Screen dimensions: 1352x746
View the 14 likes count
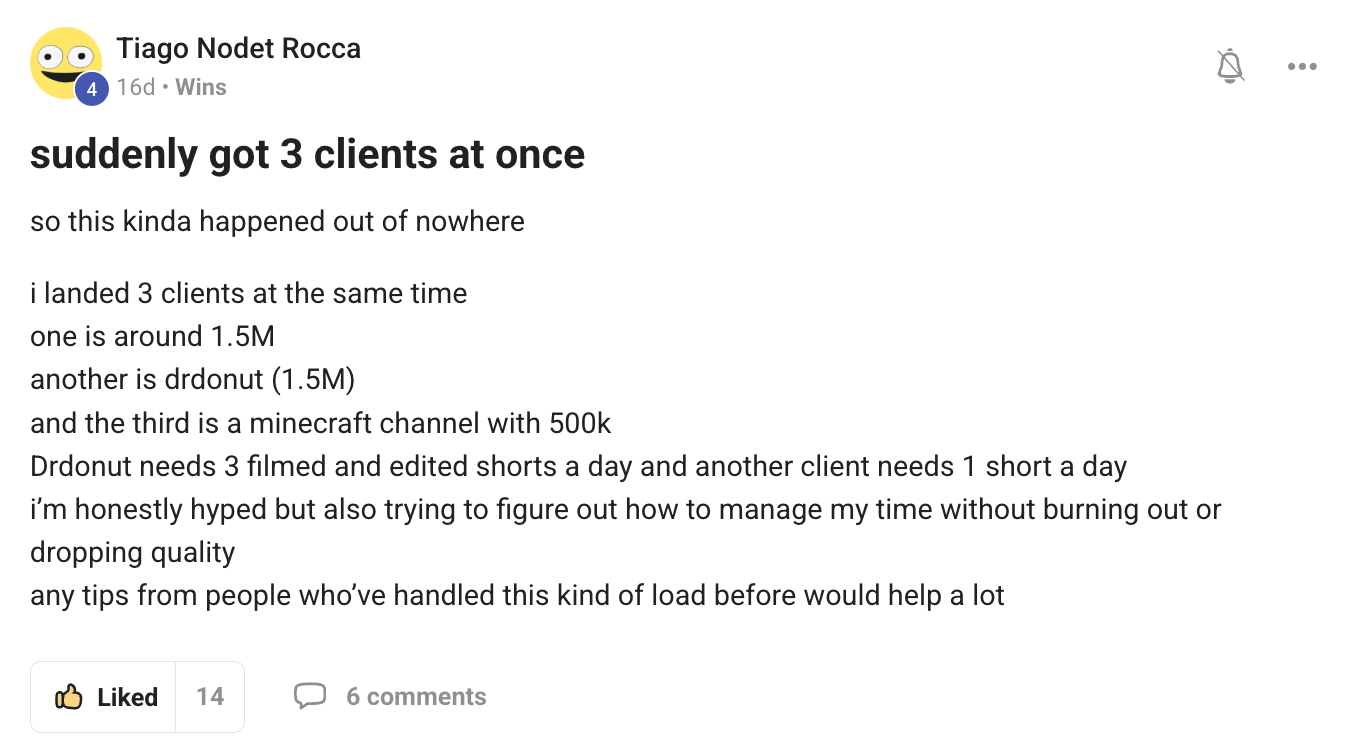tap(210, 697)
